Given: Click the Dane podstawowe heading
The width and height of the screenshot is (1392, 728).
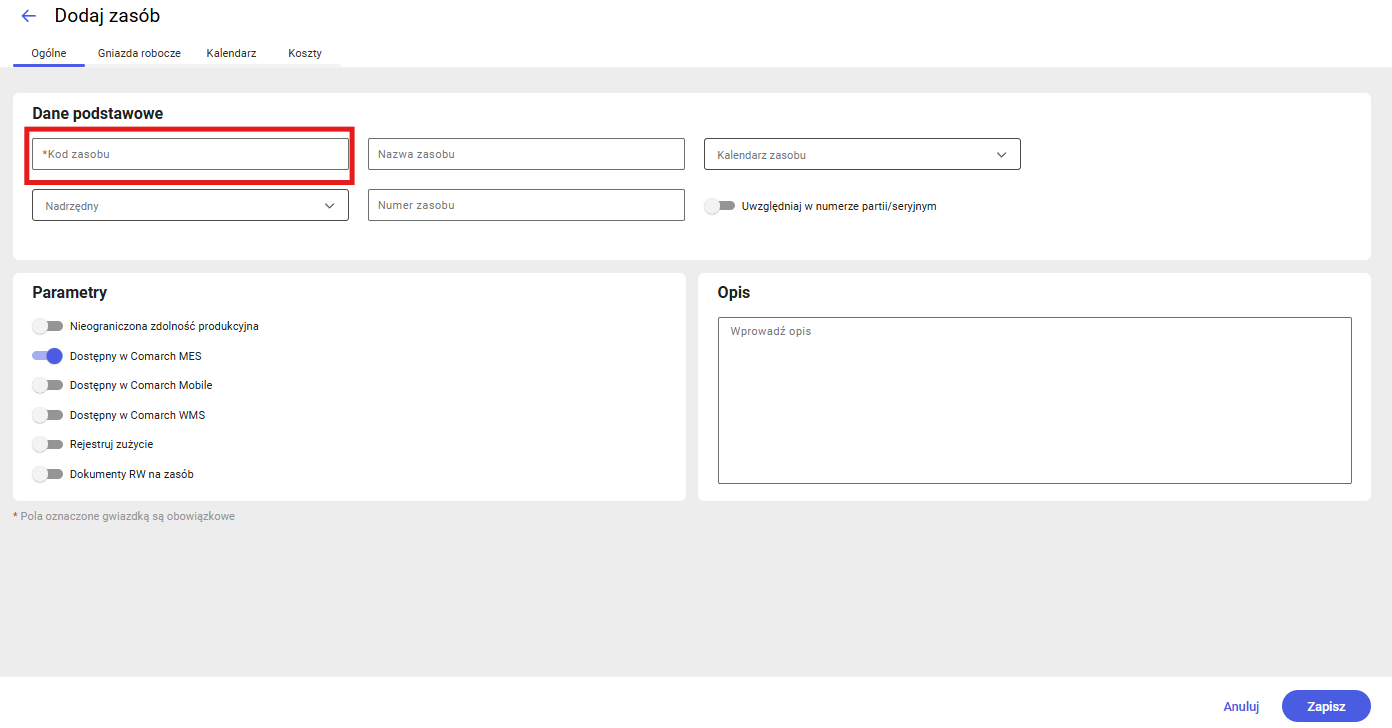Looking at the screenshot, I should click(98, 114).
